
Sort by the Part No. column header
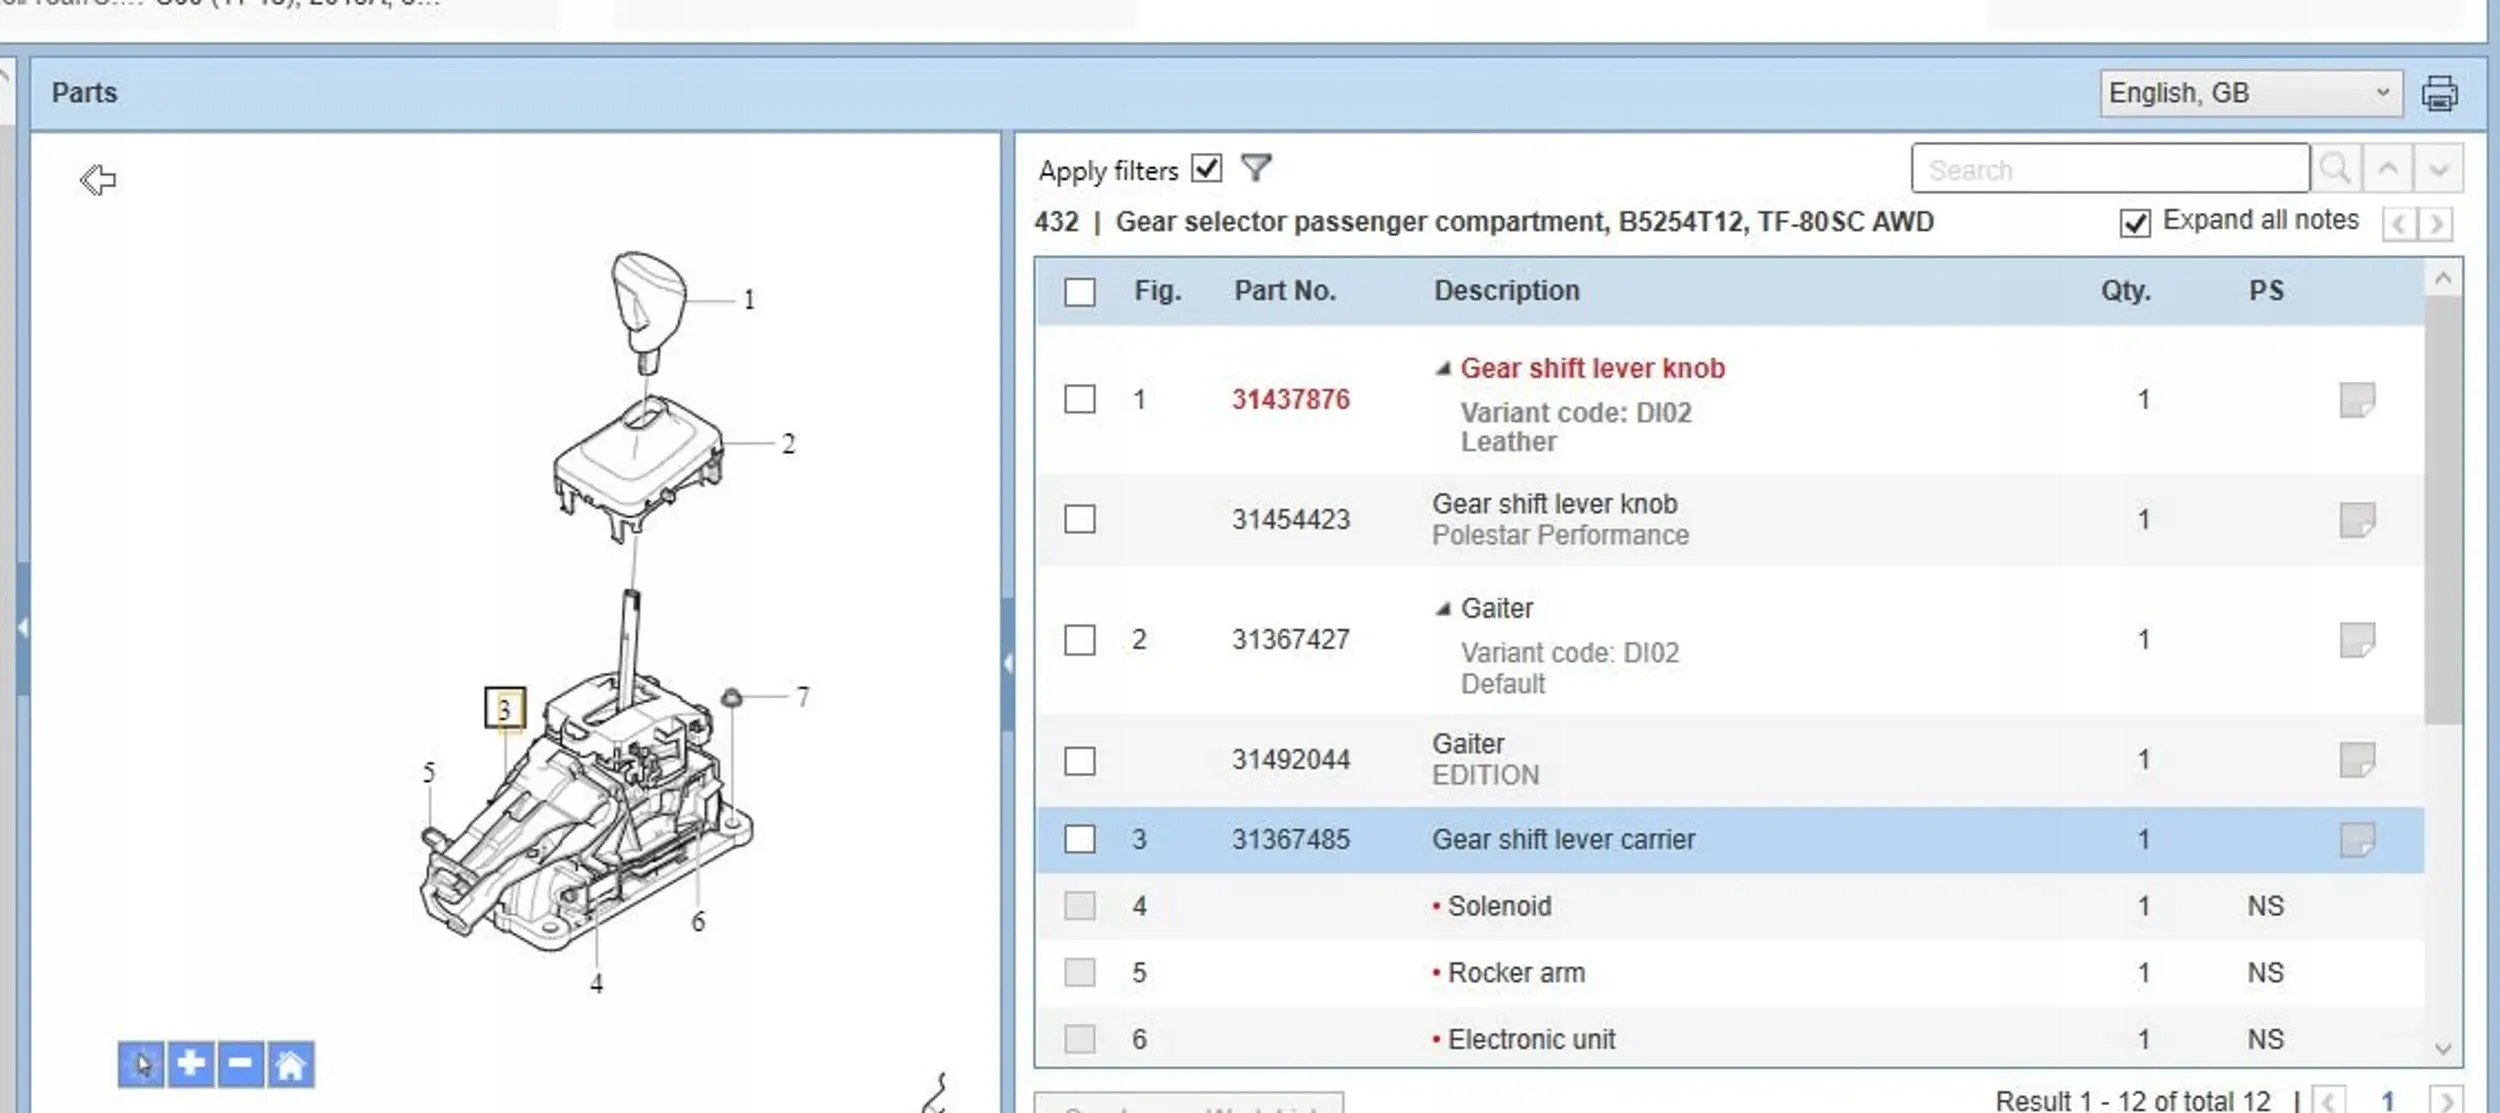(1284, 291)
